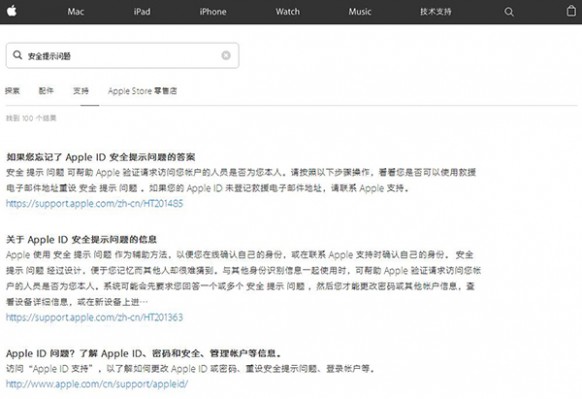Open the Mac menu item

point(75,12)
